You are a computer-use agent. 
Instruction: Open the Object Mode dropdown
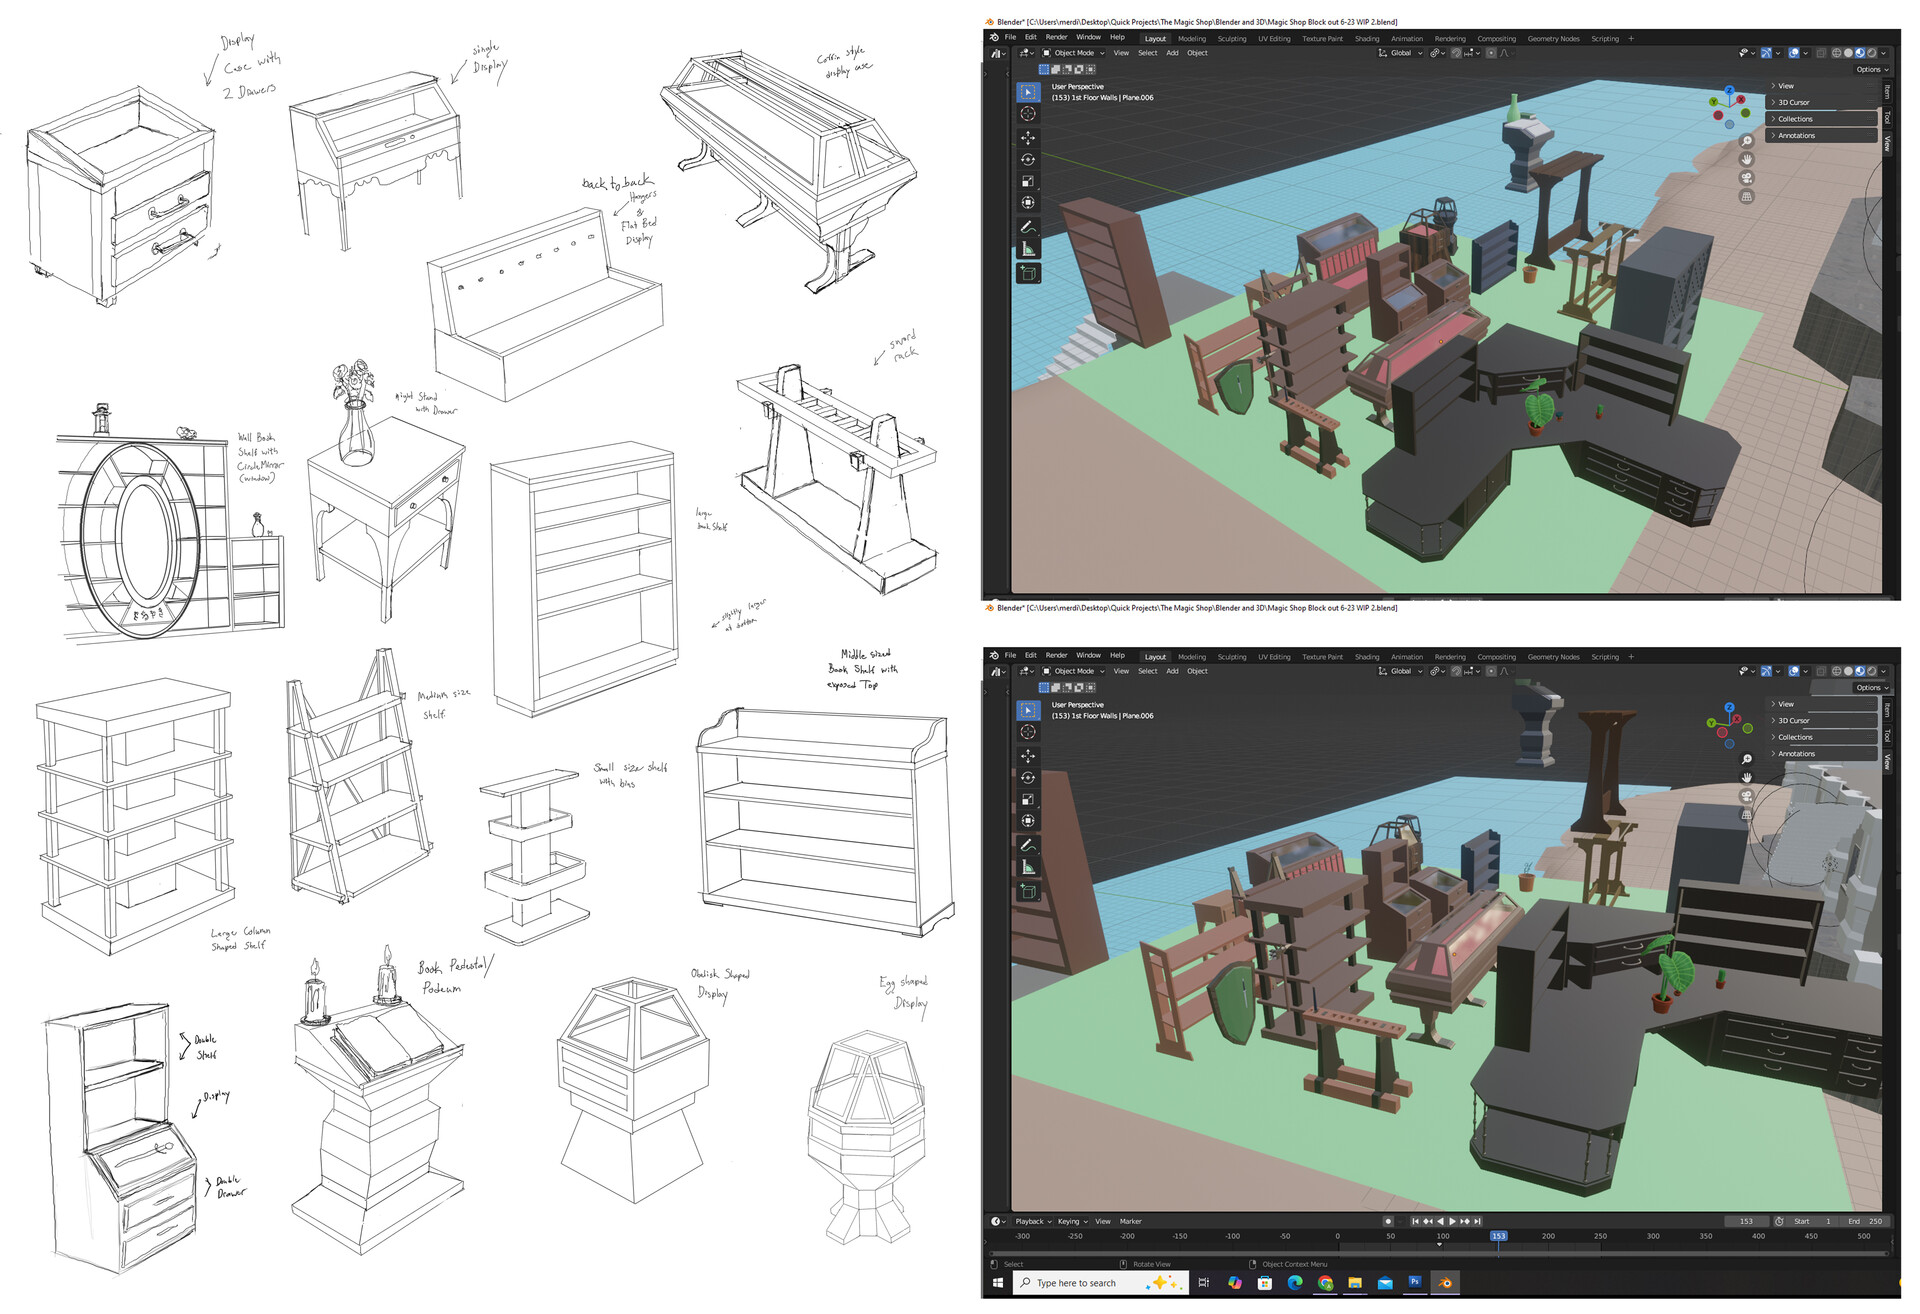(x=1074, y=53)
